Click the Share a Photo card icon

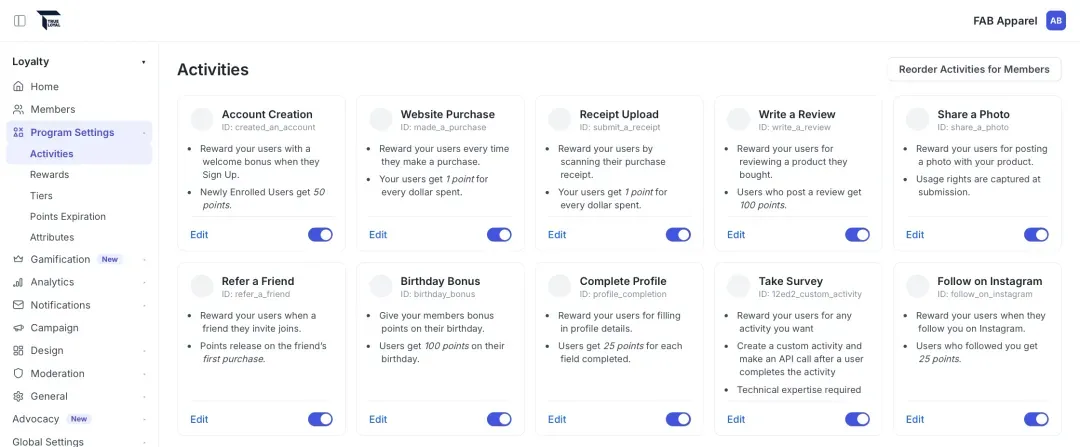(917, 119)
